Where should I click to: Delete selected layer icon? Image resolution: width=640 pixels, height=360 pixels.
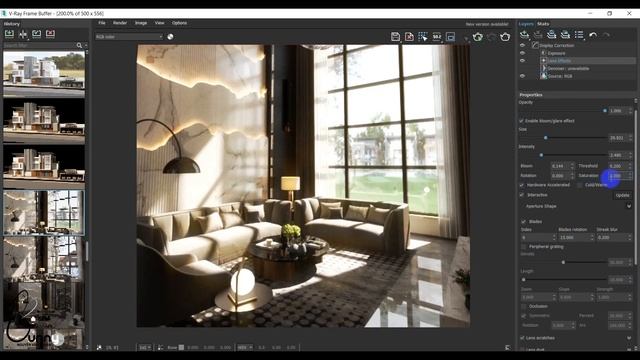click(x=538, y=35)
